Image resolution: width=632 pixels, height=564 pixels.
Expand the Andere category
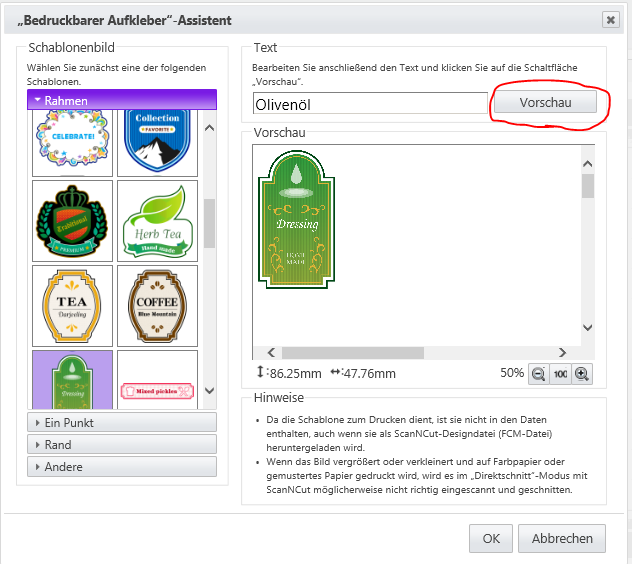121,467
